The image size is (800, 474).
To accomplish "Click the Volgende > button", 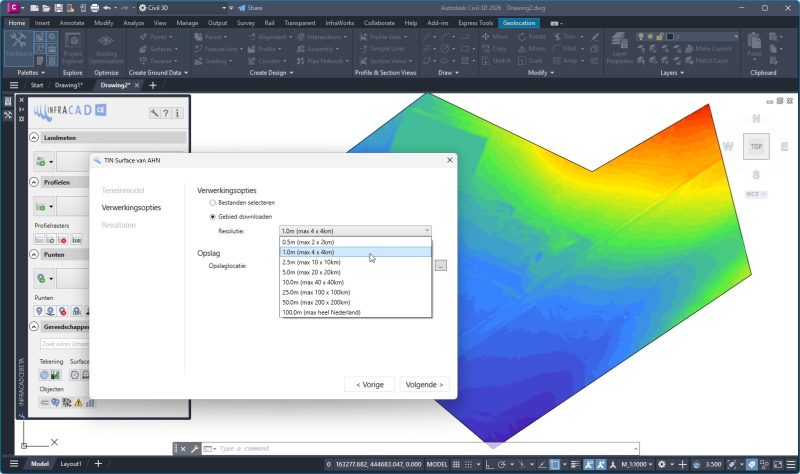I will pos(424,385).
